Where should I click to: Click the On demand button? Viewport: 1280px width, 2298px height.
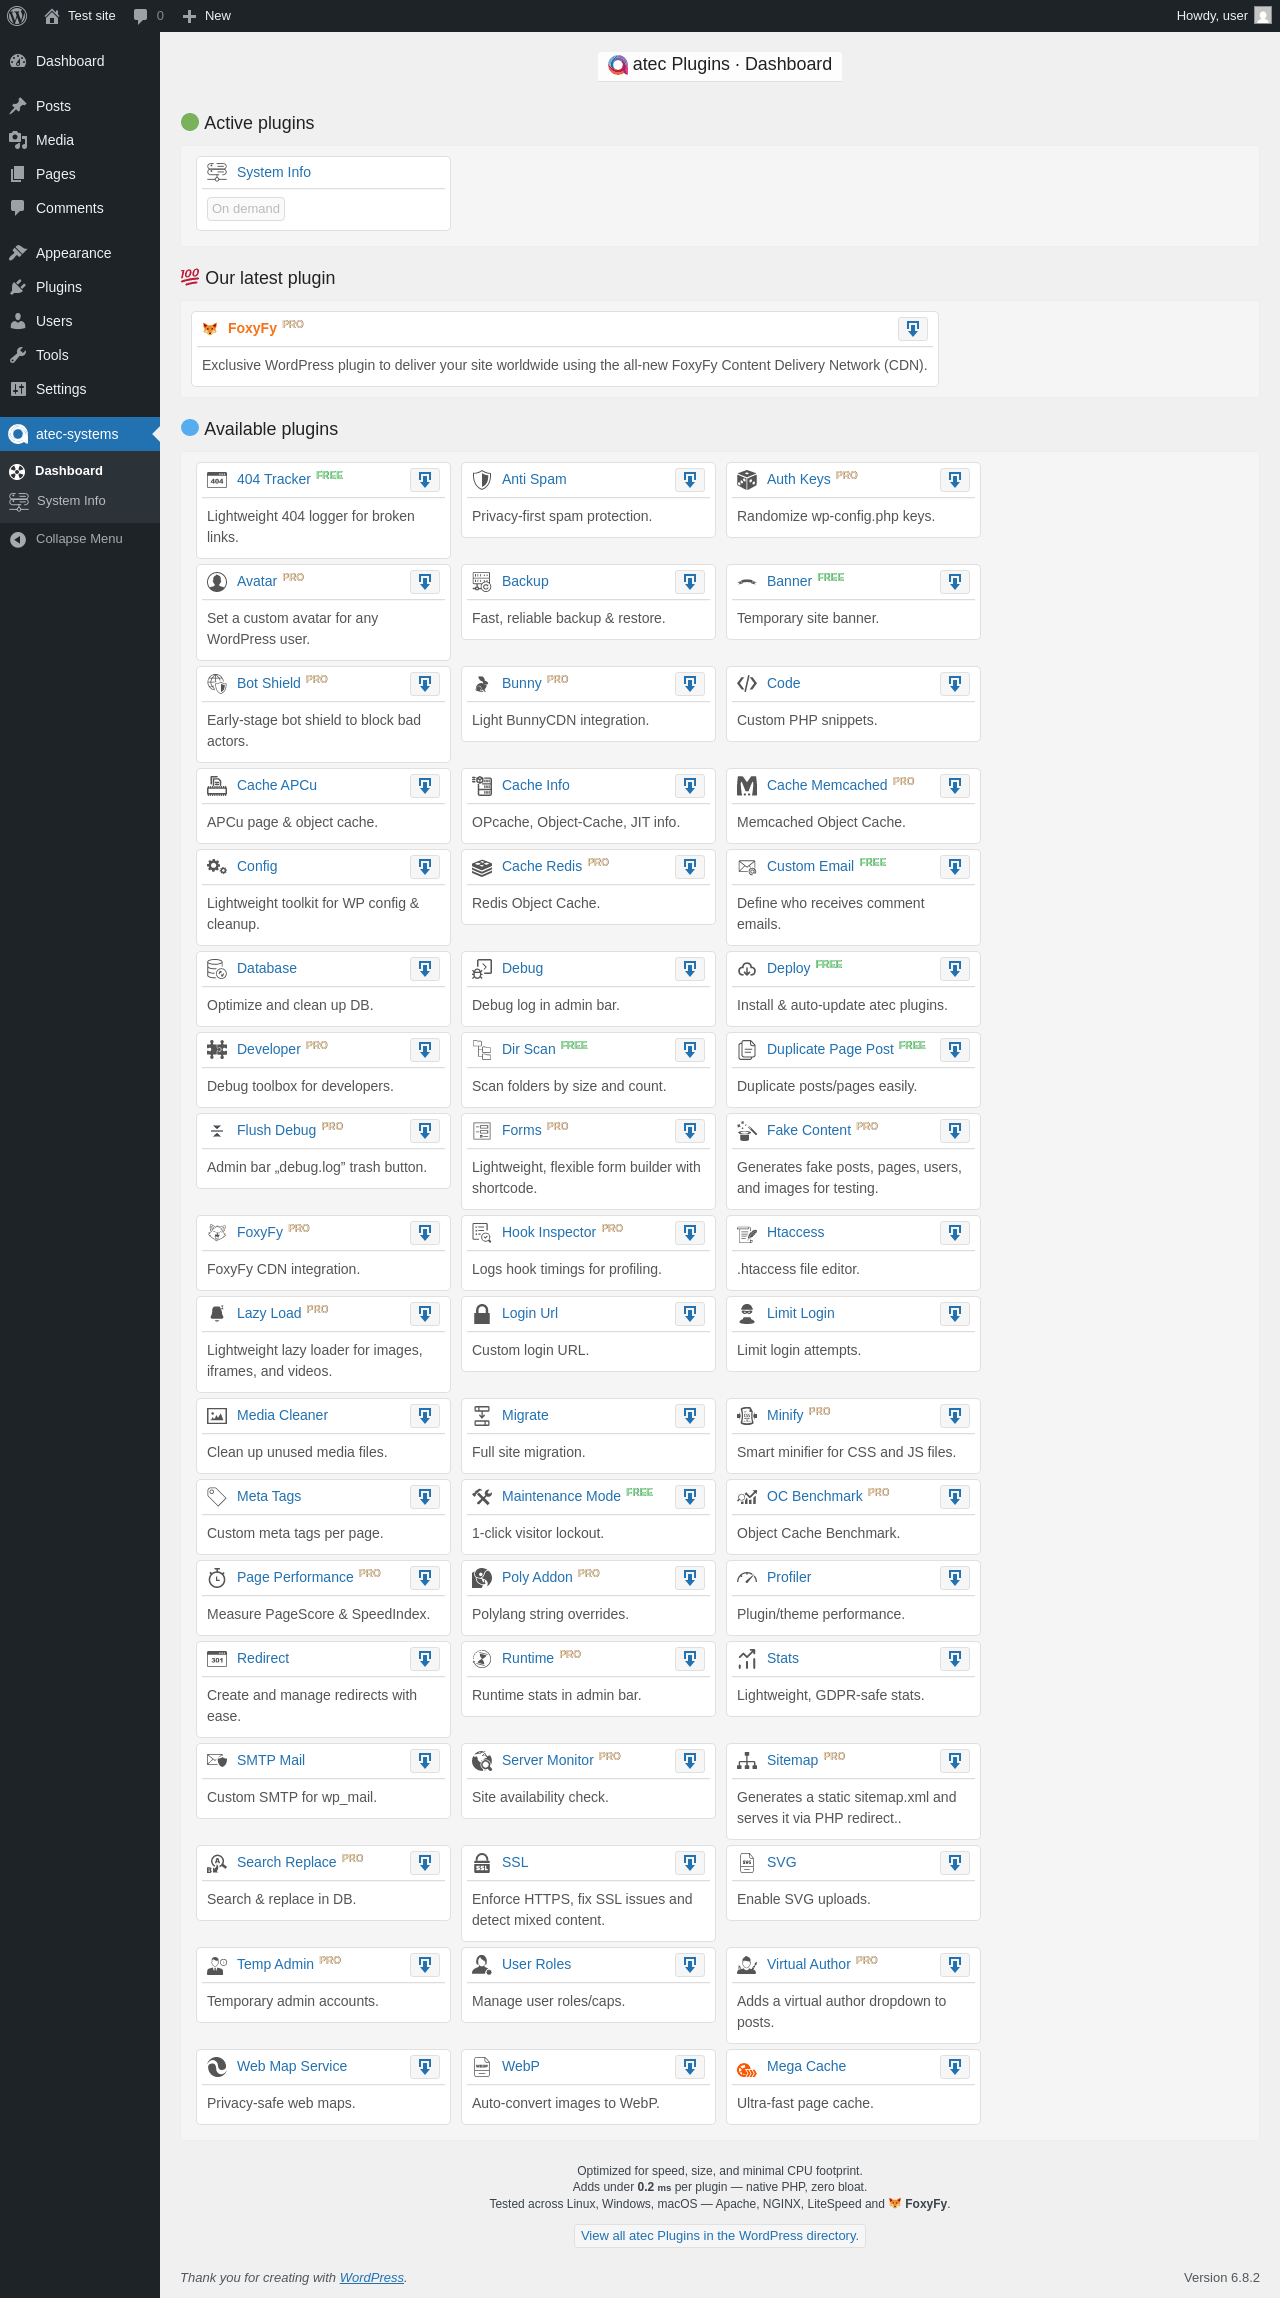click(x=246, y=209)
